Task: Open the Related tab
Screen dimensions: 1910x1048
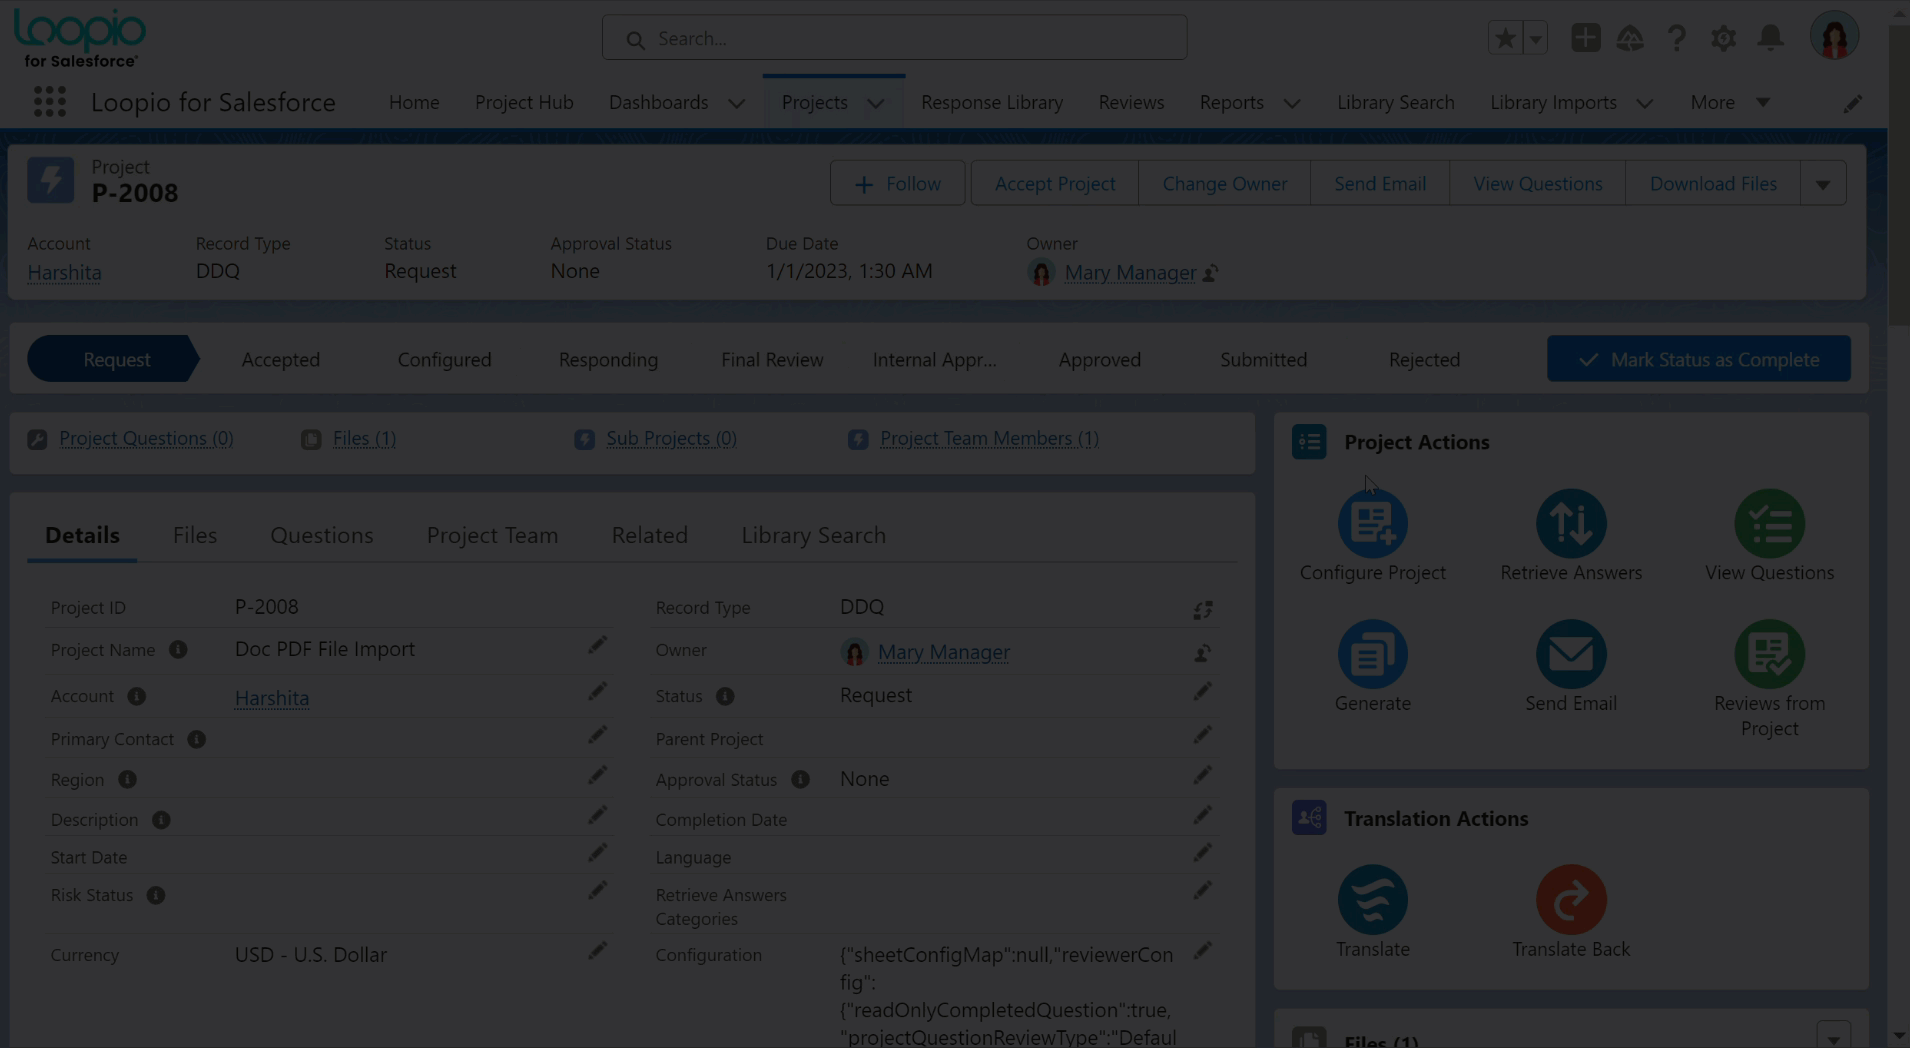Action: tap(650, 536)
